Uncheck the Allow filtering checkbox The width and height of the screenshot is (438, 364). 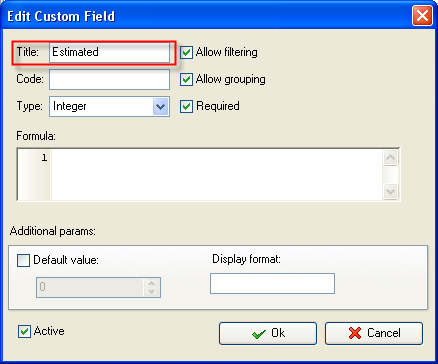click(x=186, y=53)
